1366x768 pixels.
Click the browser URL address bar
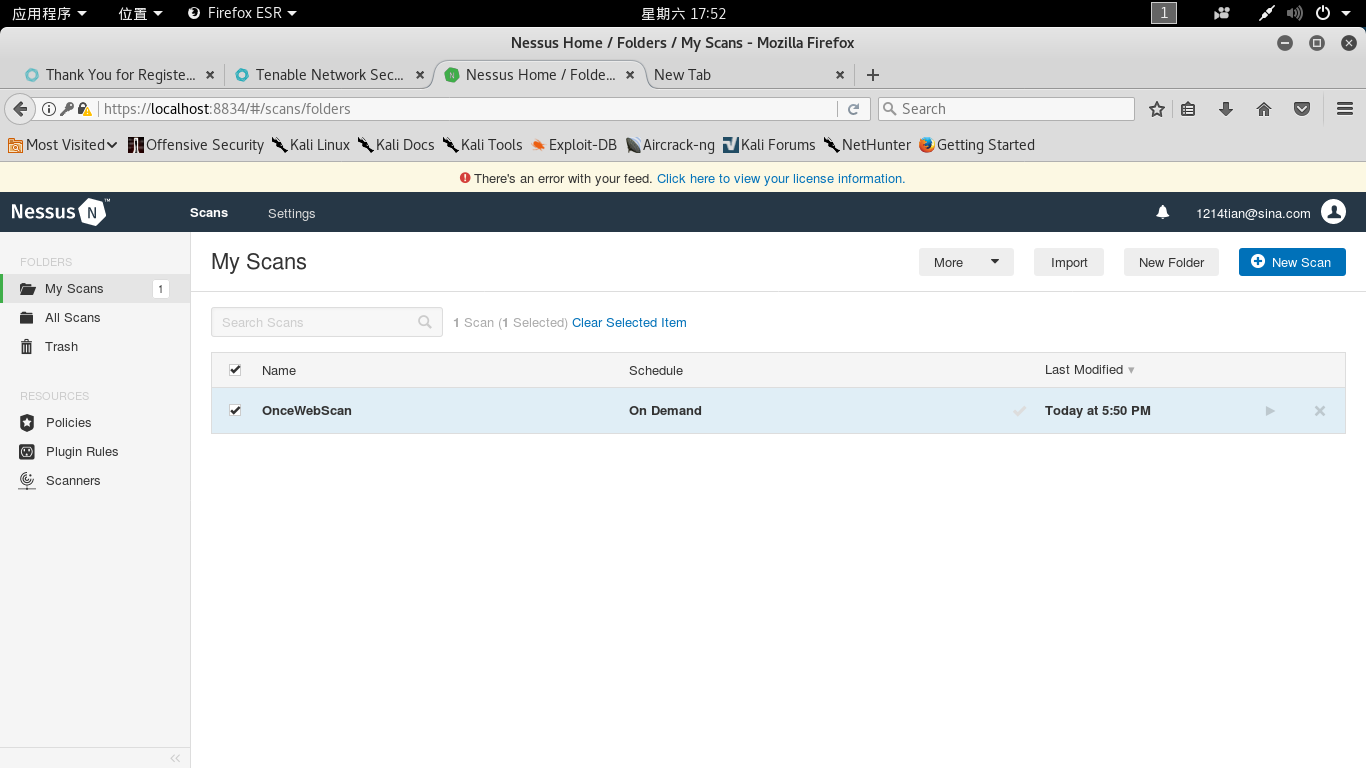coord(468,109)
